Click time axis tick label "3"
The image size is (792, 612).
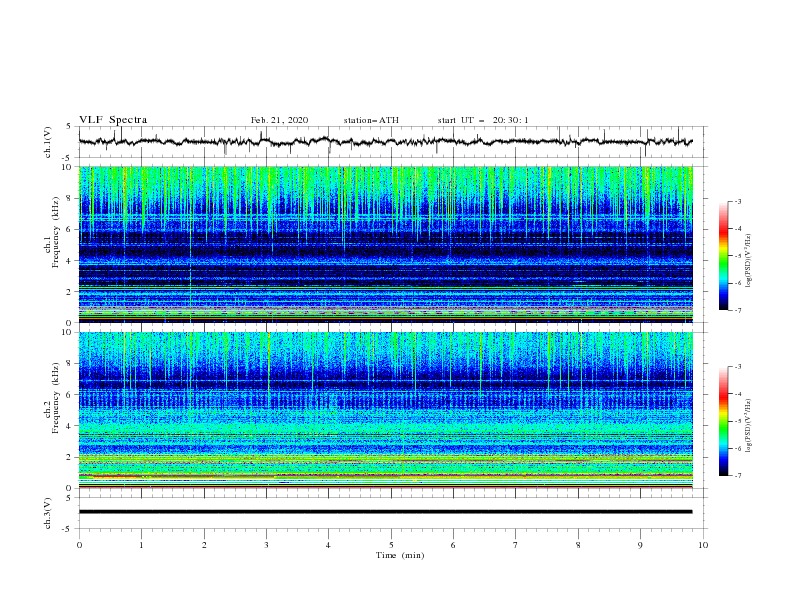click(266, 545)
